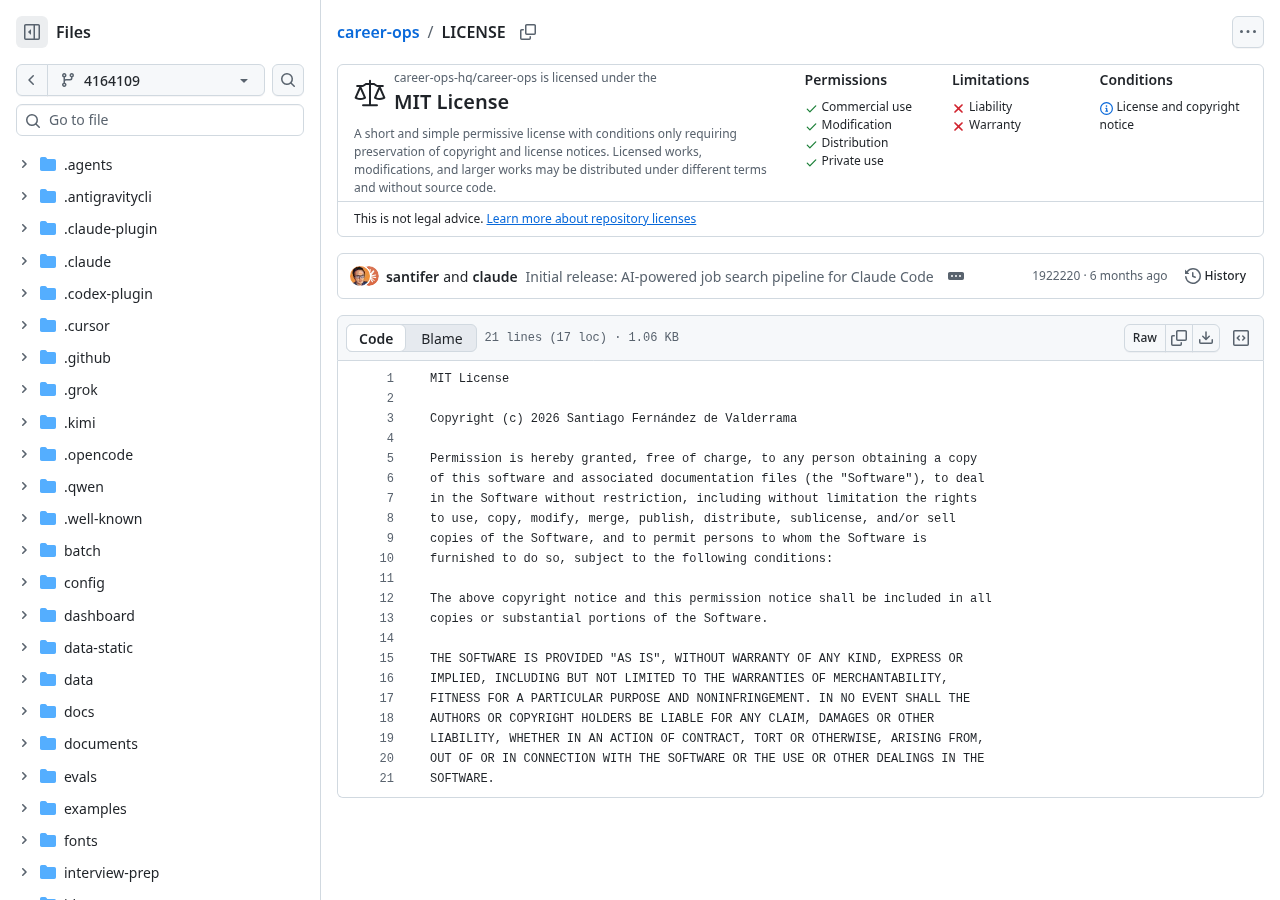Select the interview-prep folder row
This screenshot has height=900, width=1280.
(x=160, y=872)
